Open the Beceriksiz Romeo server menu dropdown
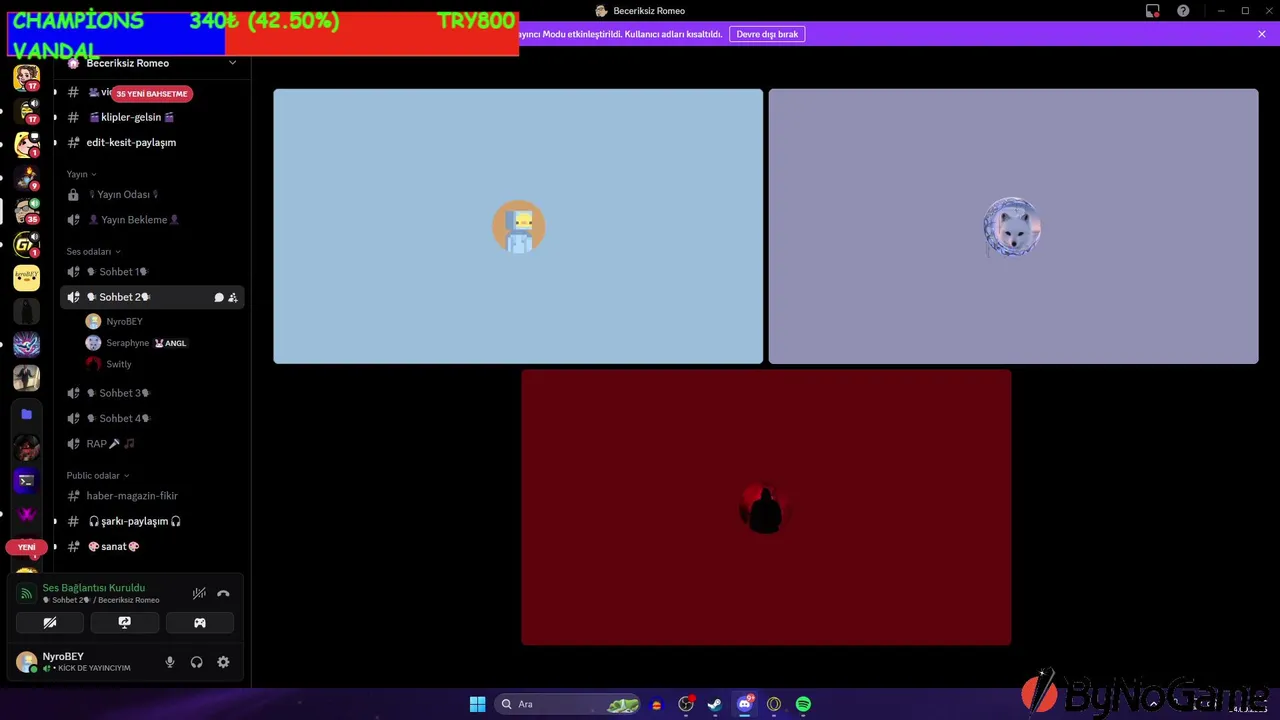This screenshot has width=1280, height=720. click(x=232, y=63)
